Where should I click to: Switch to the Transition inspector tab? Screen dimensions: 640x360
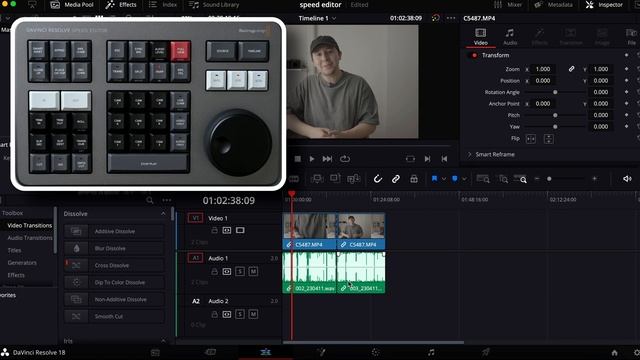click(571, 37)
